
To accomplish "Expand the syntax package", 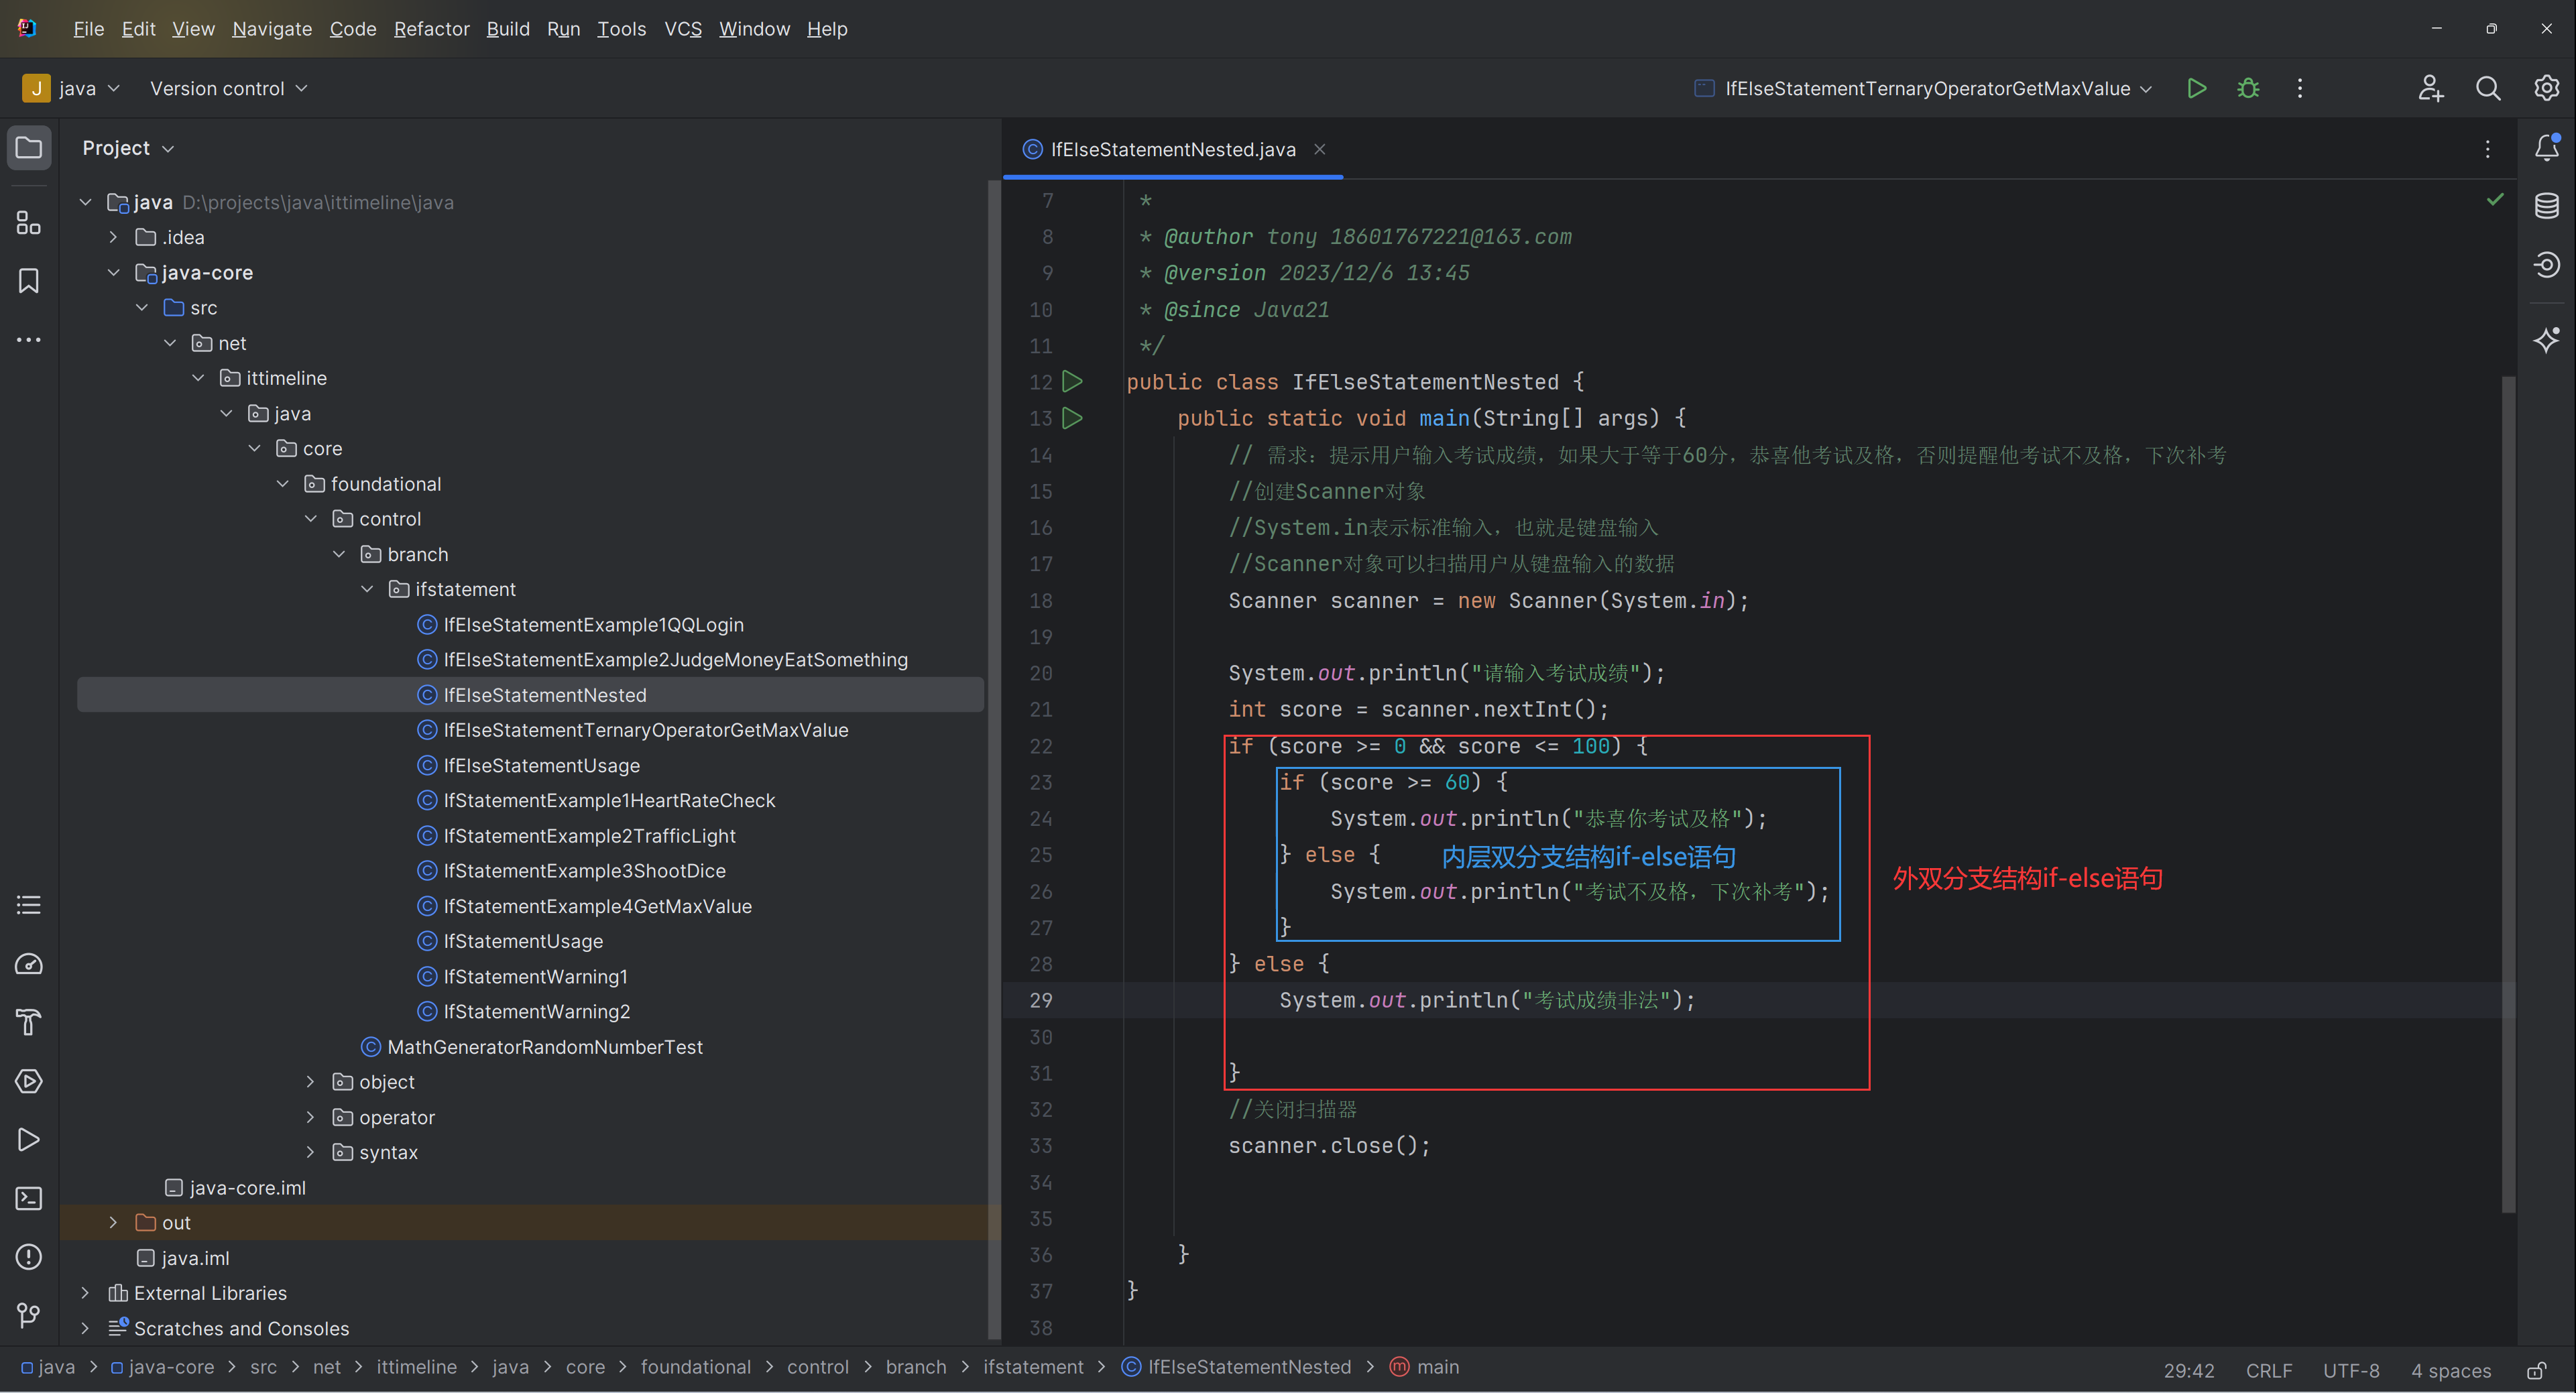I will [310, 1152].
